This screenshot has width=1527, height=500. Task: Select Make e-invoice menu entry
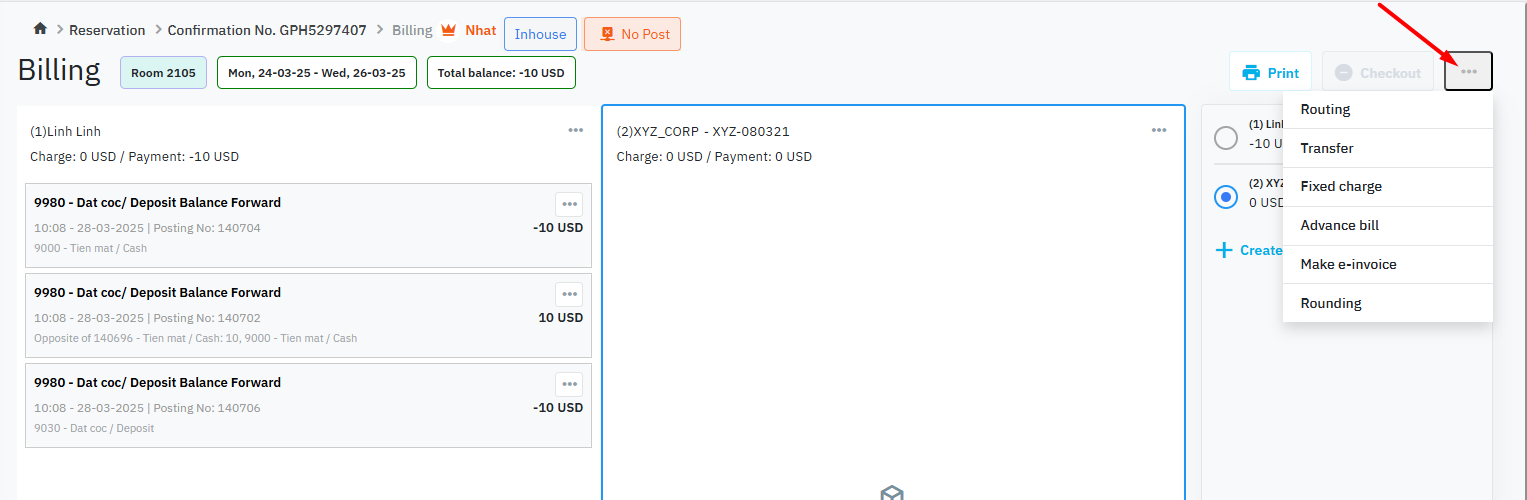tap(1388, 264)
